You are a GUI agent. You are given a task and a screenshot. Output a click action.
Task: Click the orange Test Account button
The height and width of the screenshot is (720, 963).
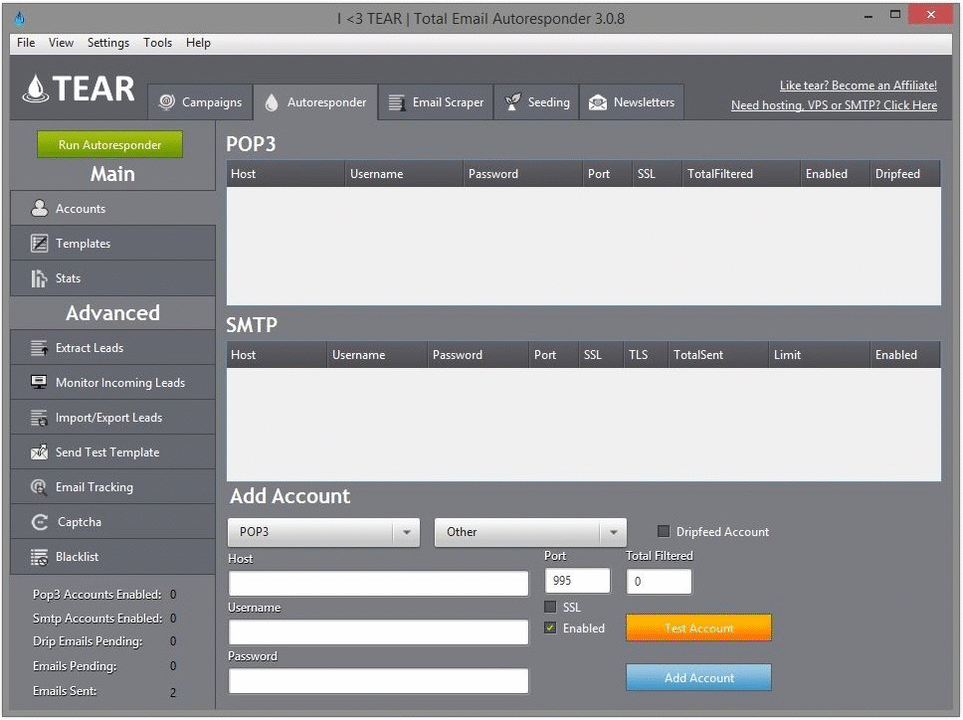[699, 628]
